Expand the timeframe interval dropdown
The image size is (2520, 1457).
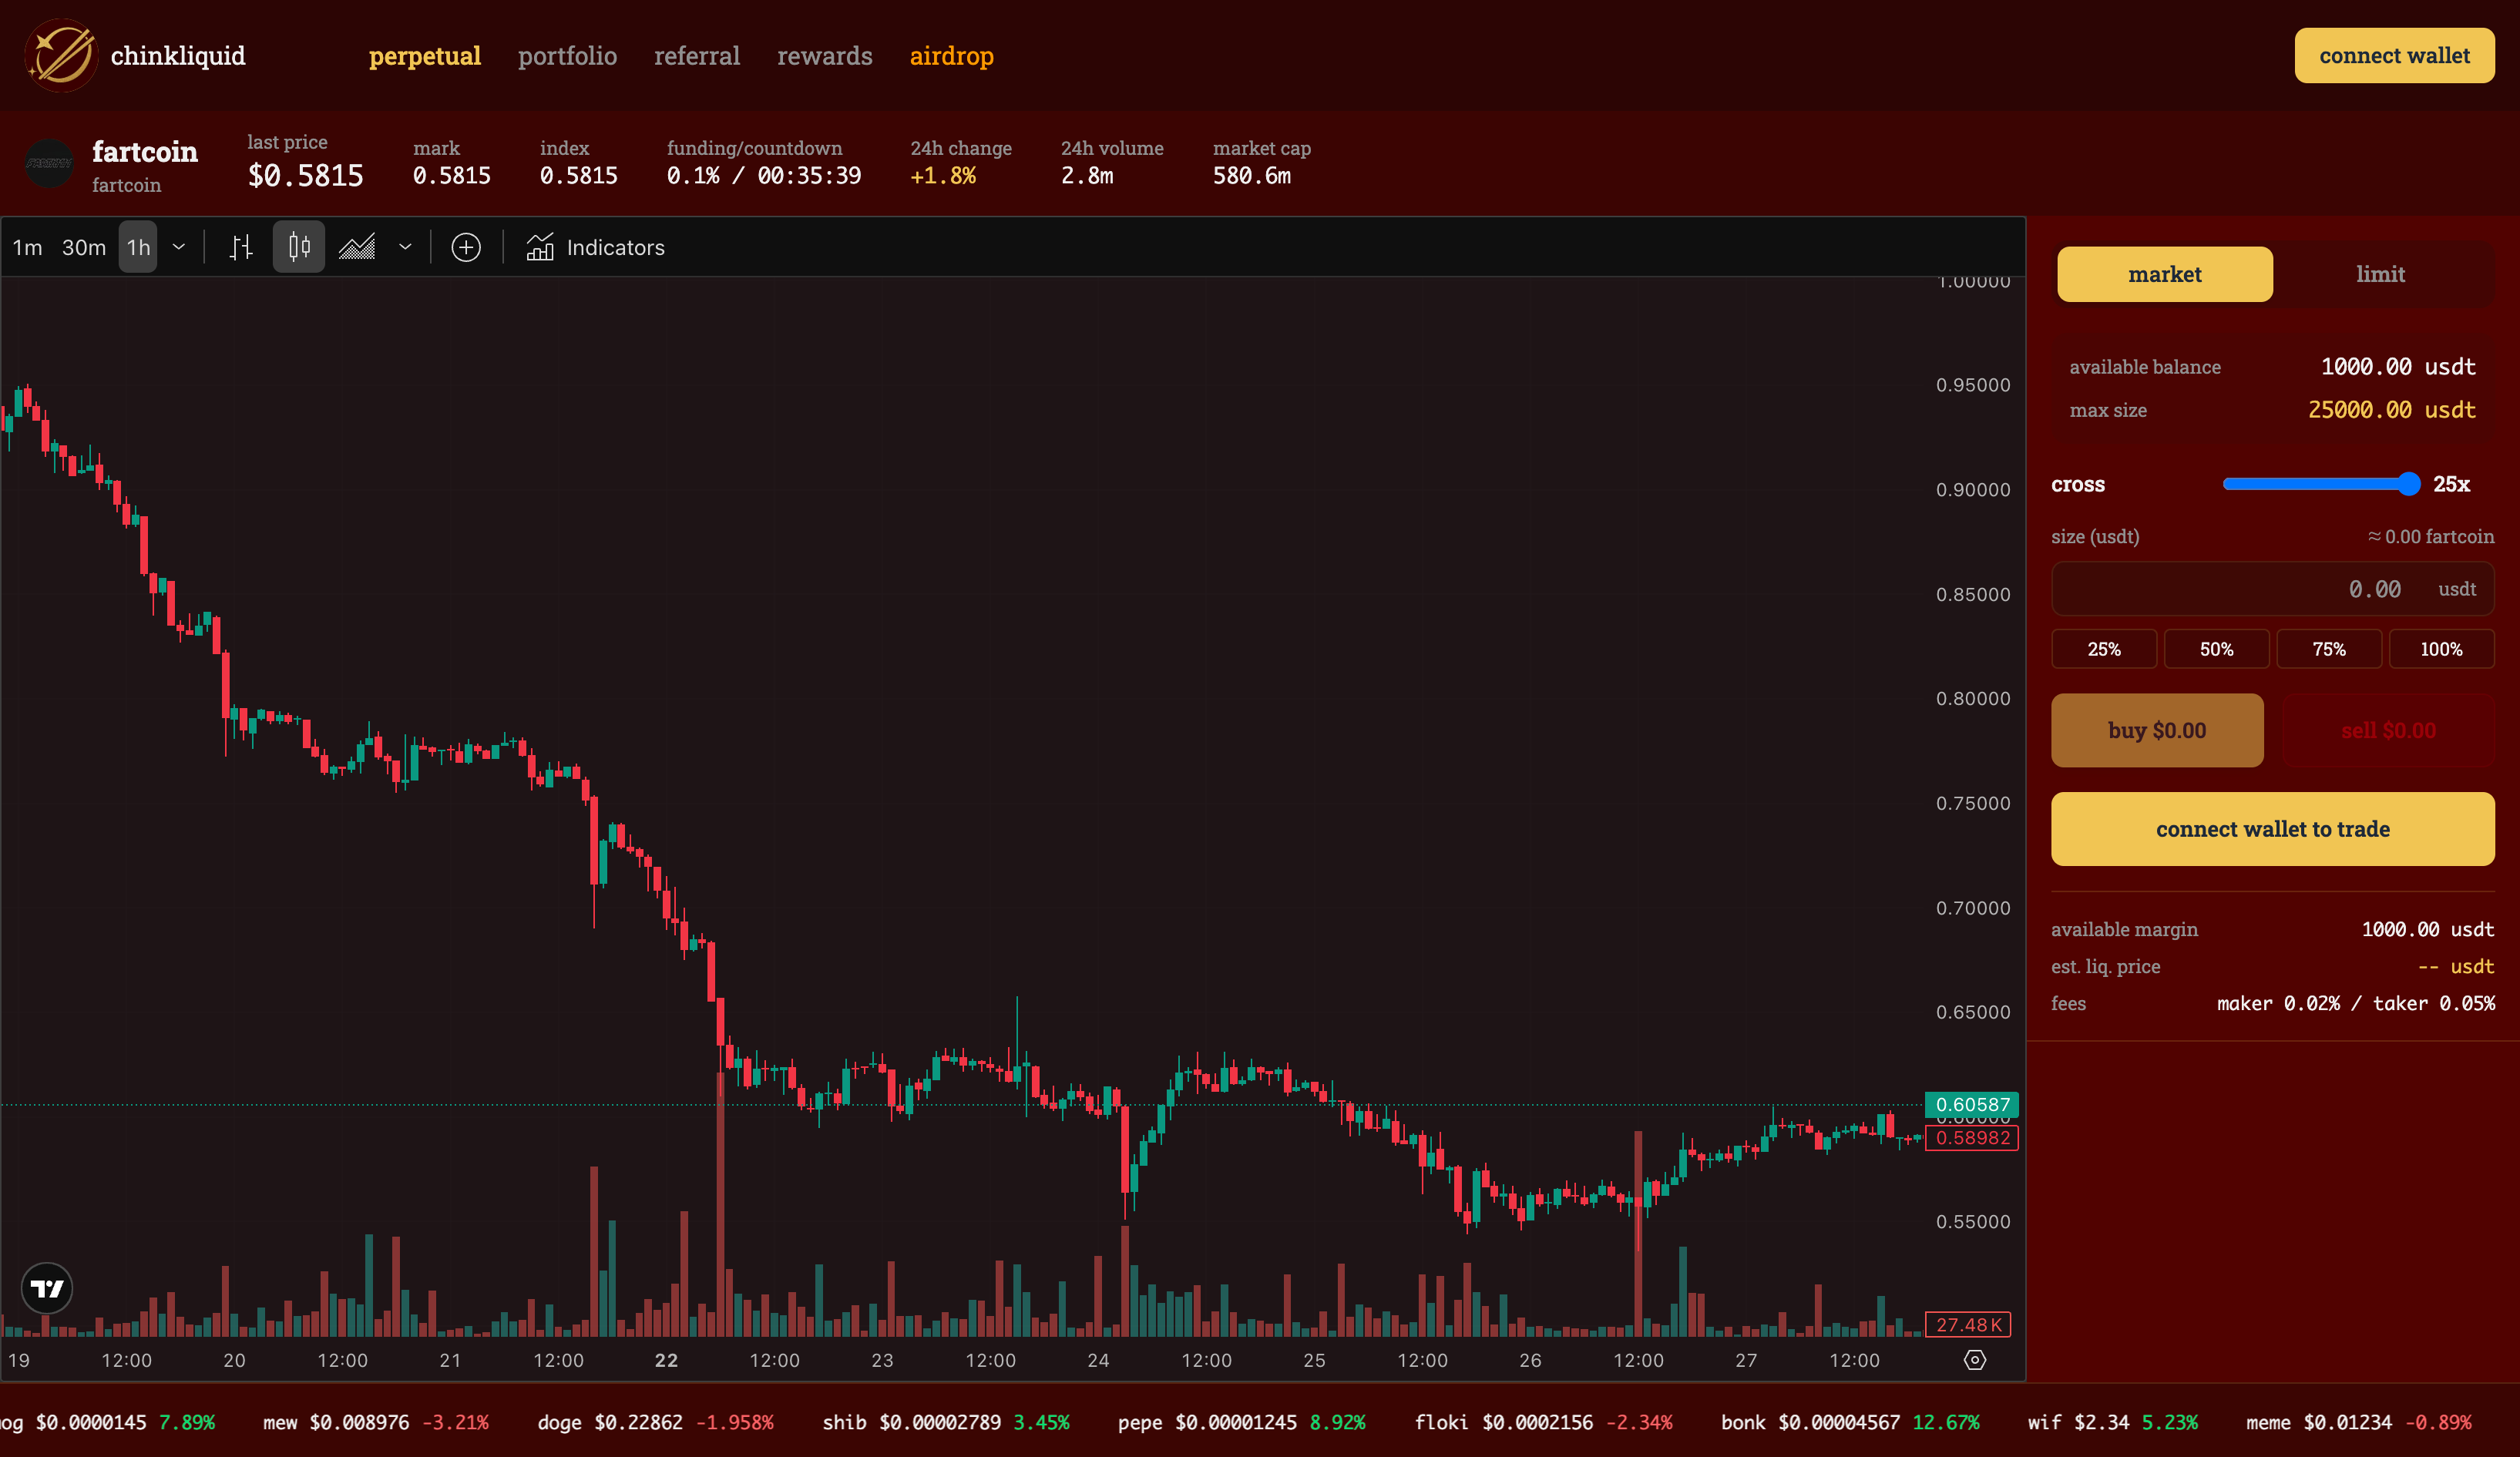pos(179,247)
